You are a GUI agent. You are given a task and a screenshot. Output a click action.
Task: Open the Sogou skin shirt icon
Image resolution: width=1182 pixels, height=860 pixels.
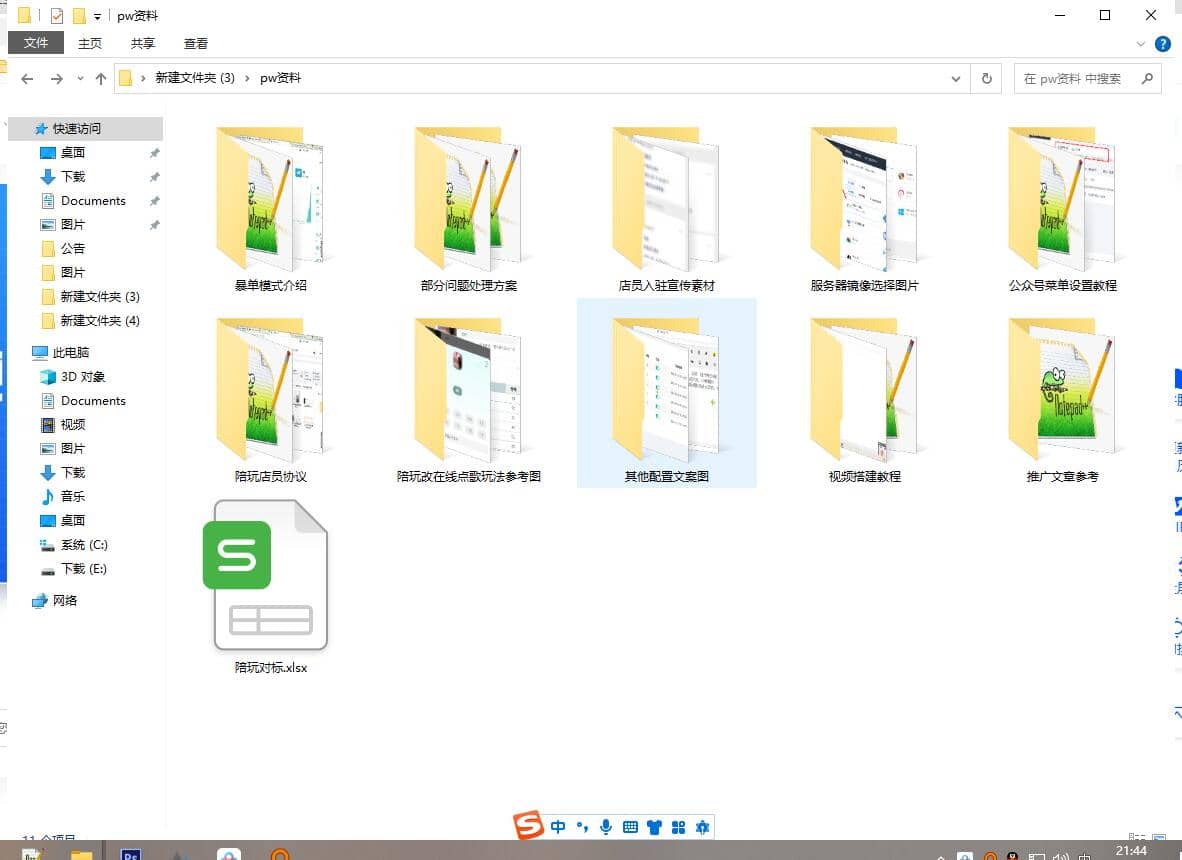pyautogui.click(x=654, y=827)
